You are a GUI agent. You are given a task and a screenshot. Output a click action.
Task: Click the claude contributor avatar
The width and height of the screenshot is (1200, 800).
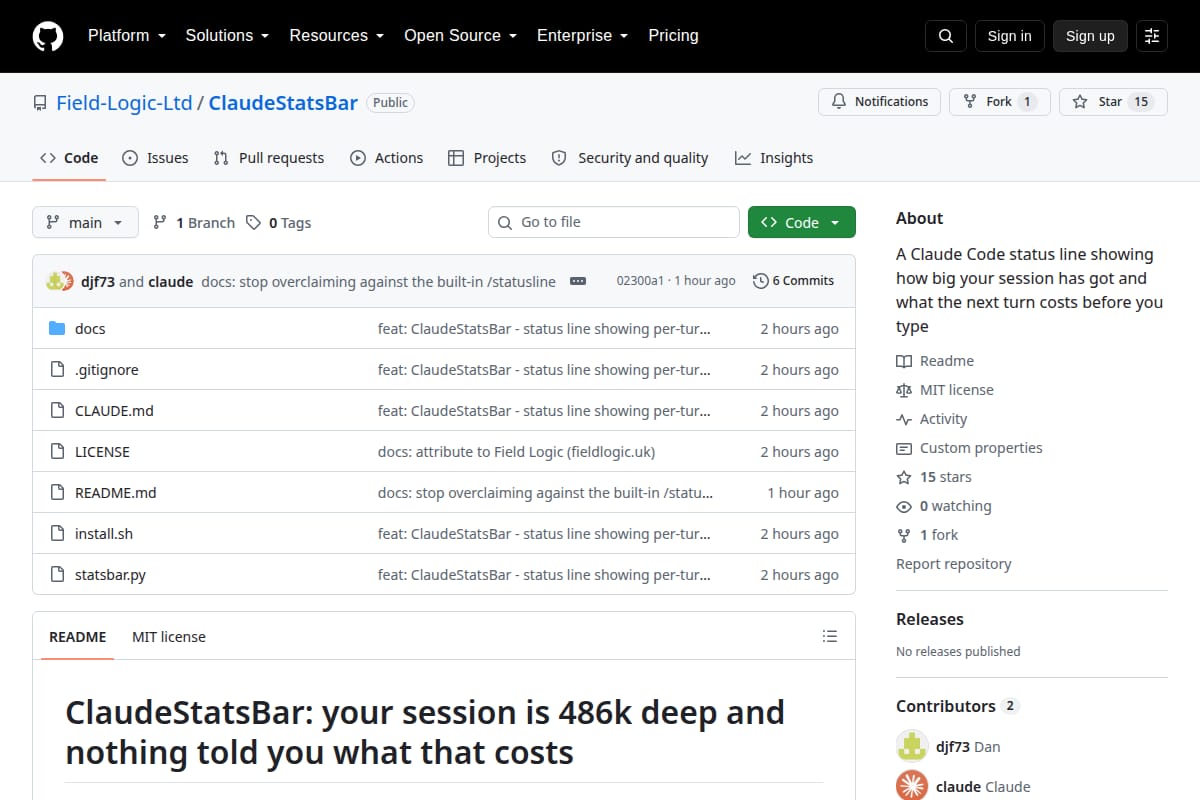(911, 786)
